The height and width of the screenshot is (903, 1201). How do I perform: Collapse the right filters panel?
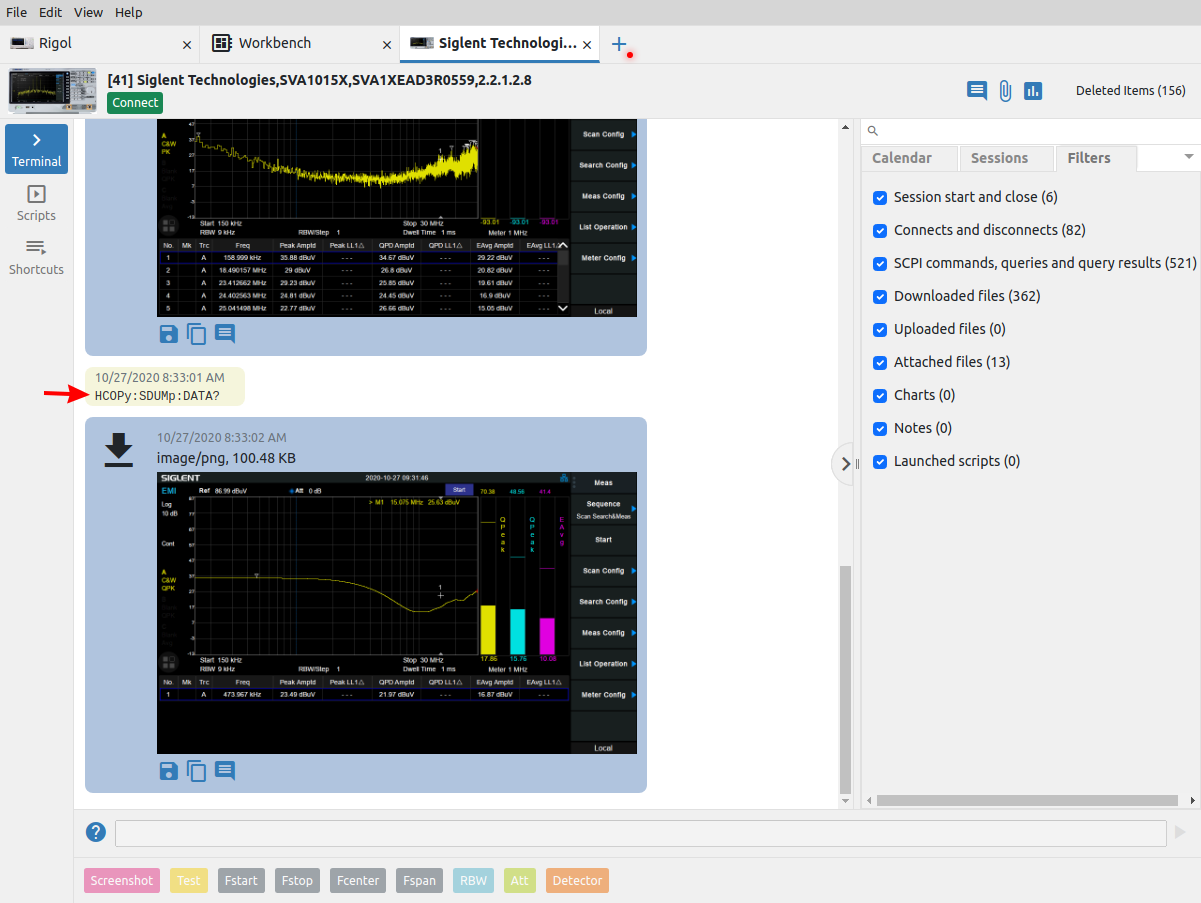pyautogui.click(x=846, y=464)
